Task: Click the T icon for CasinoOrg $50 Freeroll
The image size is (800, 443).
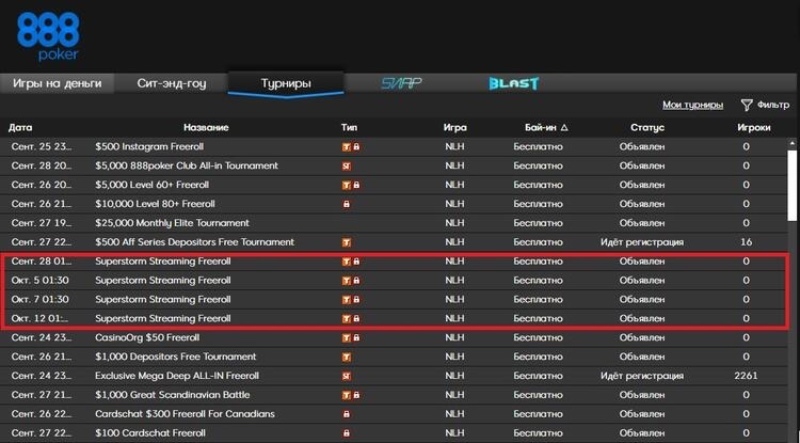Action: 346,338
